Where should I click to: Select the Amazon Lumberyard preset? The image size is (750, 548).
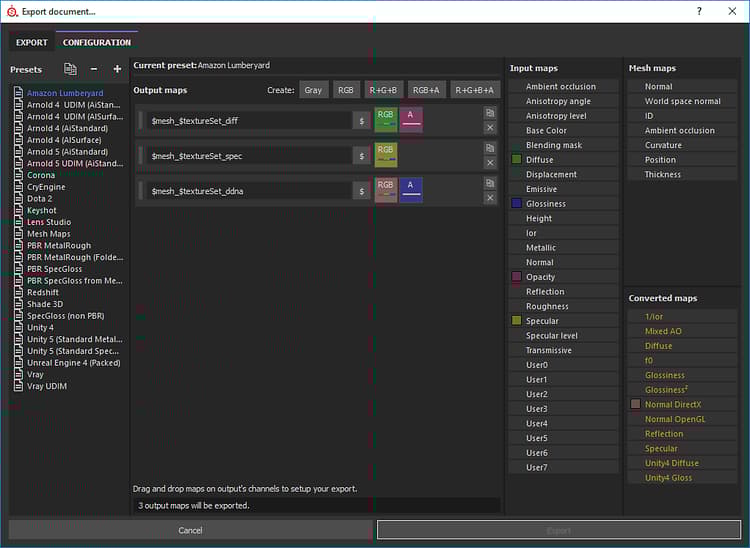pyautogui.click(x=65, y=93)
